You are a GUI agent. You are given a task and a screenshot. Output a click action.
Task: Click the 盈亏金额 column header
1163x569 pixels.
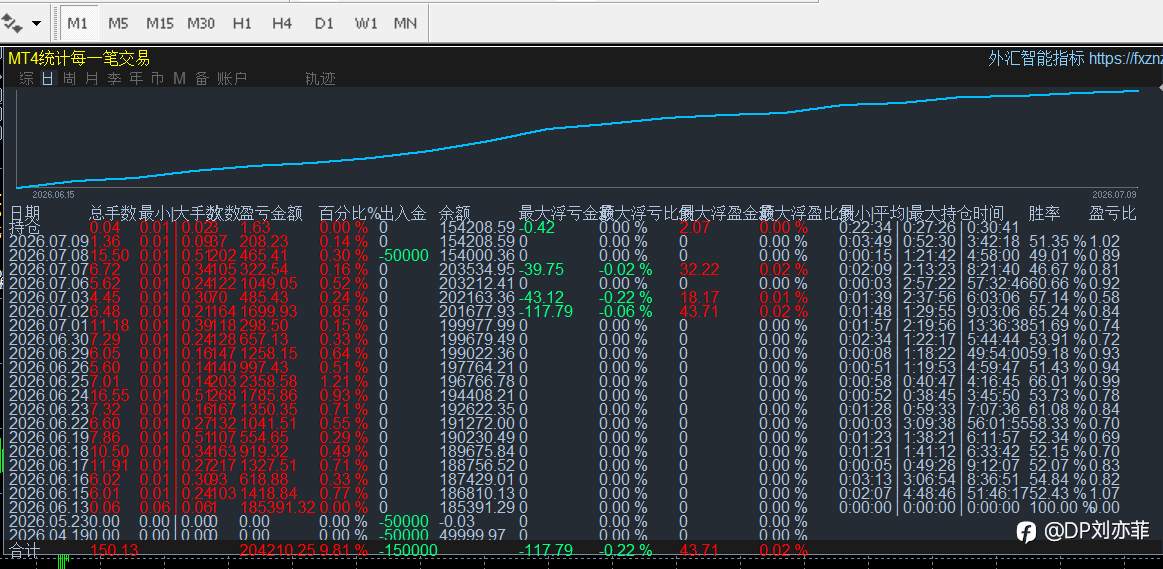[x=271, y=214]
